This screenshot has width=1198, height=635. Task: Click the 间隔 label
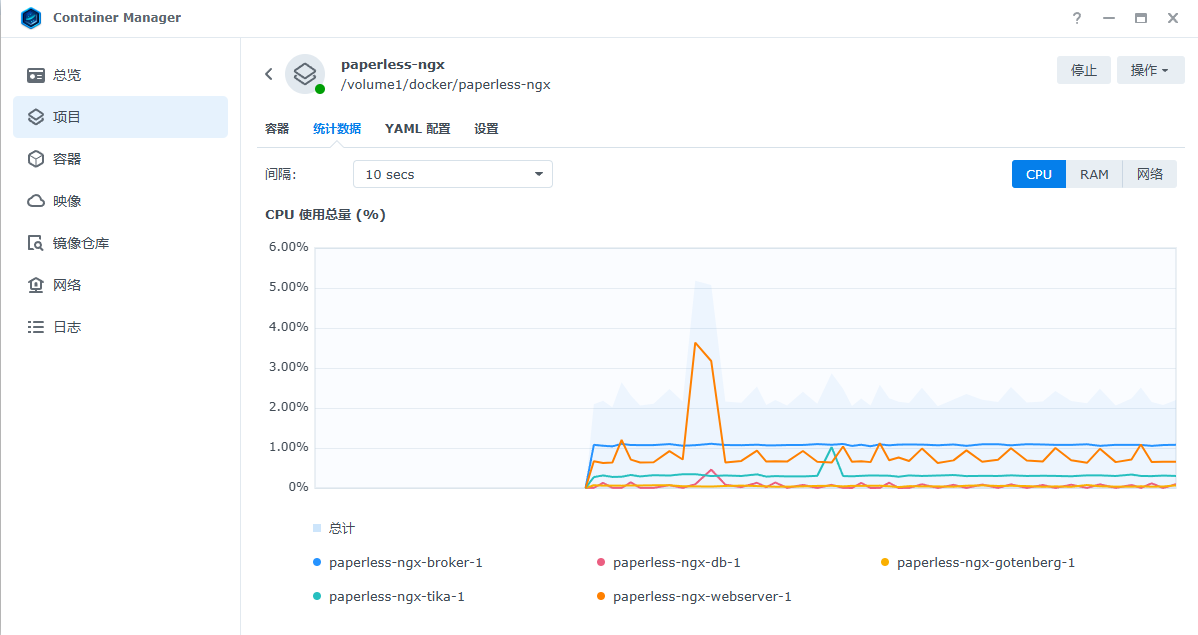(x=280, y=174)
